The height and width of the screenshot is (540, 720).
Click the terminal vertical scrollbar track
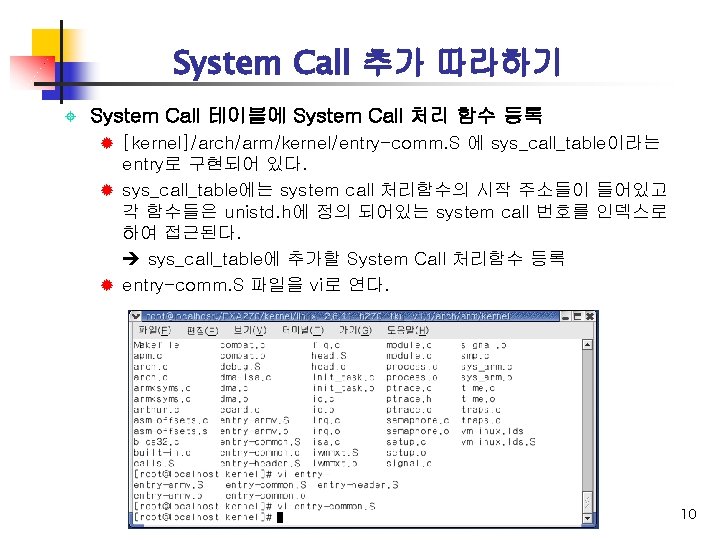(587, 420)
